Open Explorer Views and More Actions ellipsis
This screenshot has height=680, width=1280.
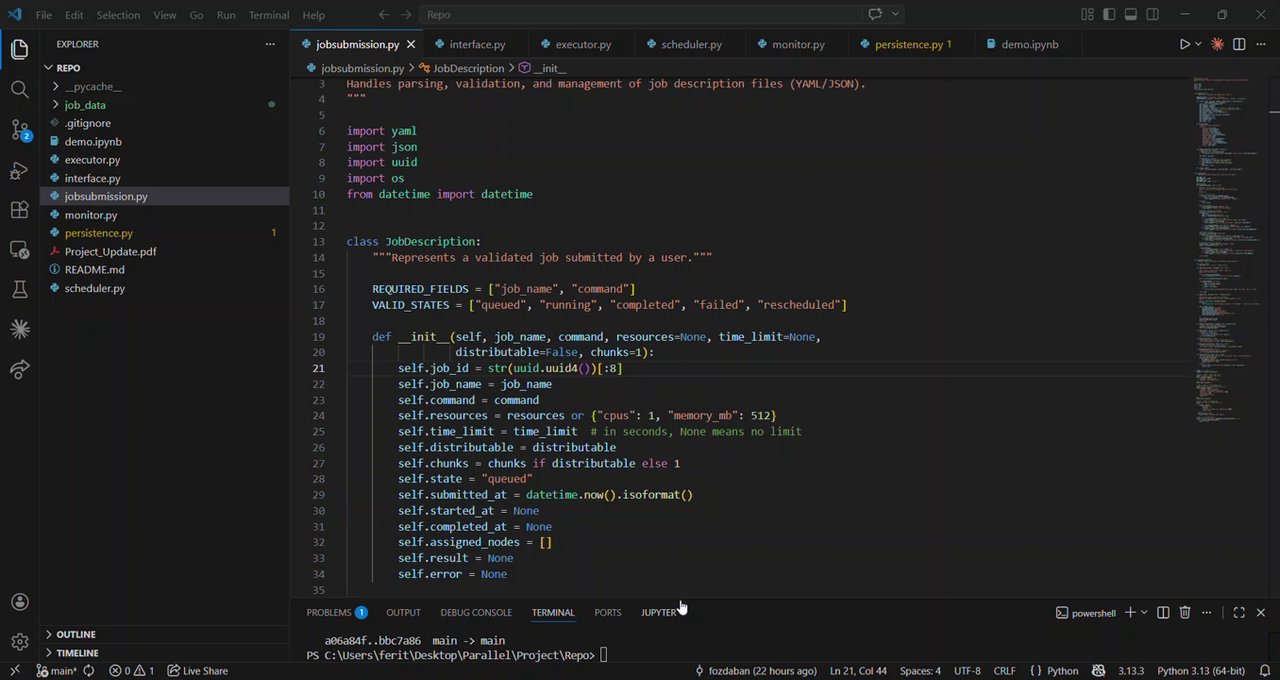point(269,44)
